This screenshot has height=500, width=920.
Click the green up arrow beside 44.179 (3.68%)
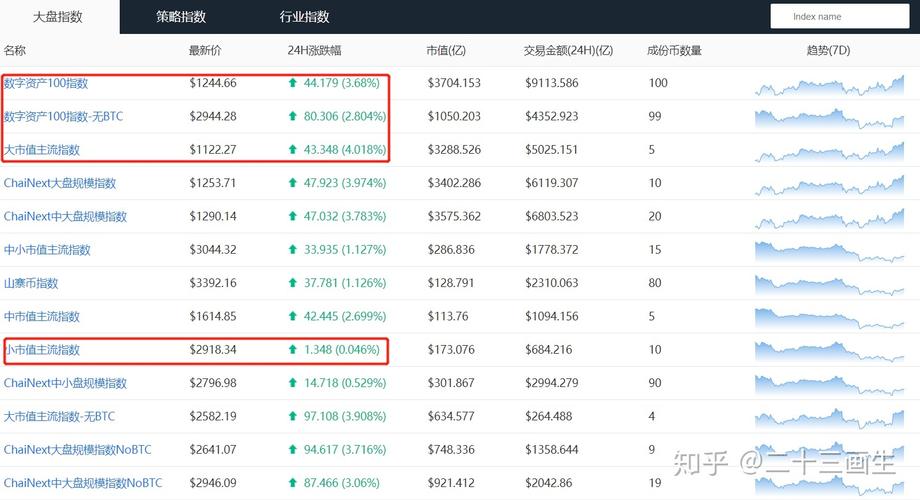pos(293,83)
